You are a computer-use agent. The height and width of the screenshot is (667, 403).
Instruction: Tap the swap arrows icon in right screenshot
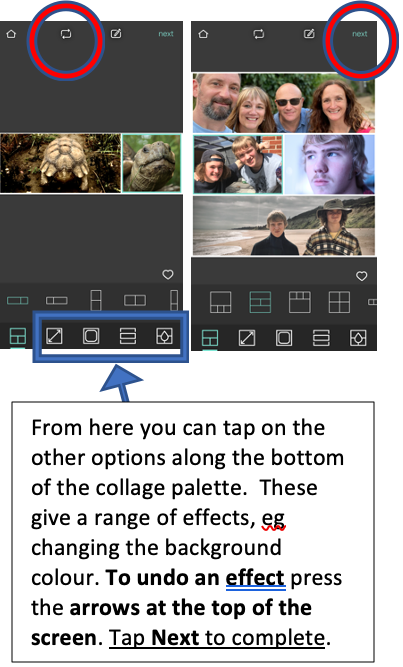(x=258, y=34)
